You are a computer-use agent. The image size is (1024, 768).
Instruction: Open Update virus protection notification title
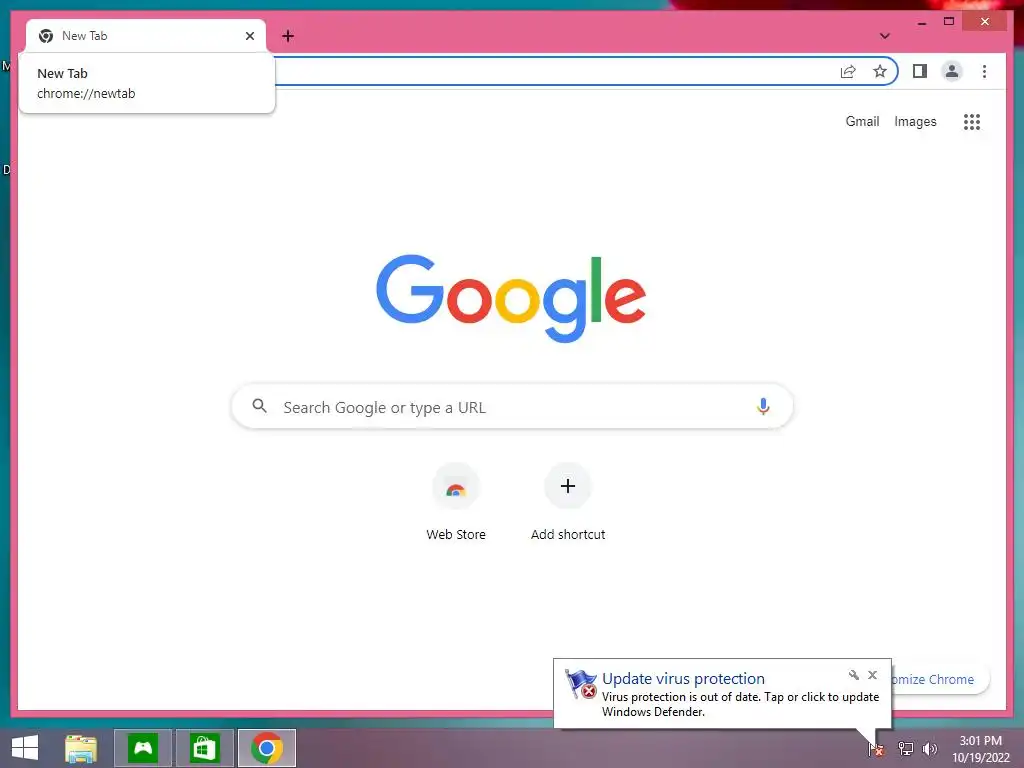coord(683,679)
